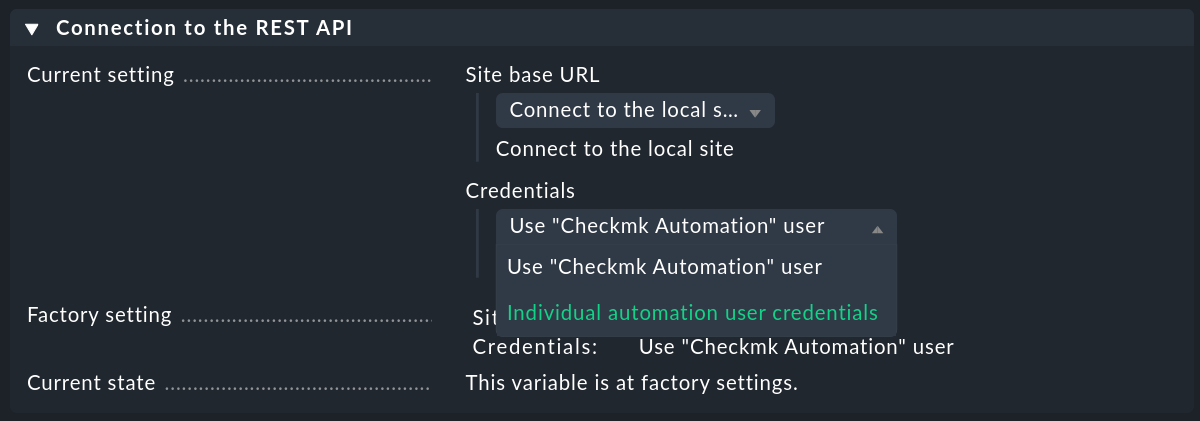
Task: Click the down arrow on Site base URL selector
Action: coord(755,113)
